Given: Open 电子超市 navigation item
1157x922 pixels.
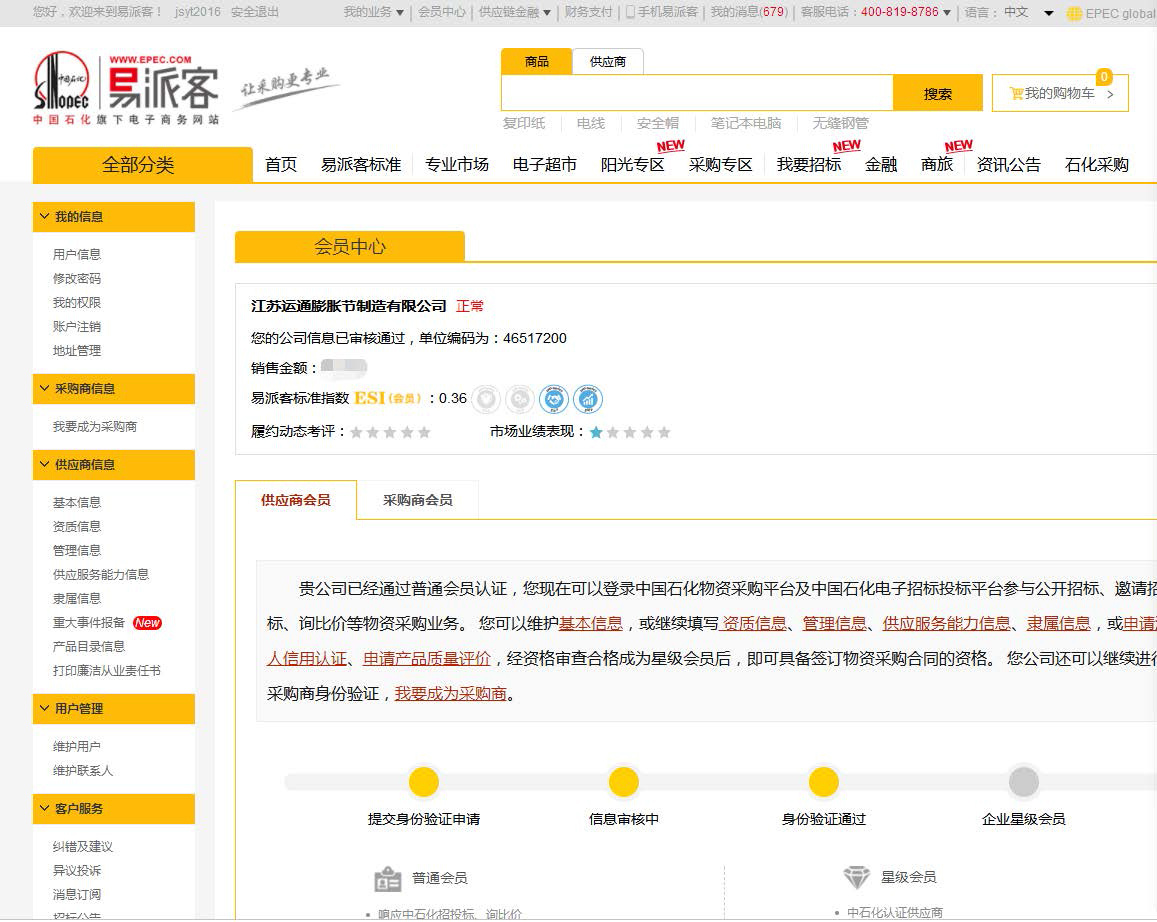Looking at the screenshot, I should [545, 164].
